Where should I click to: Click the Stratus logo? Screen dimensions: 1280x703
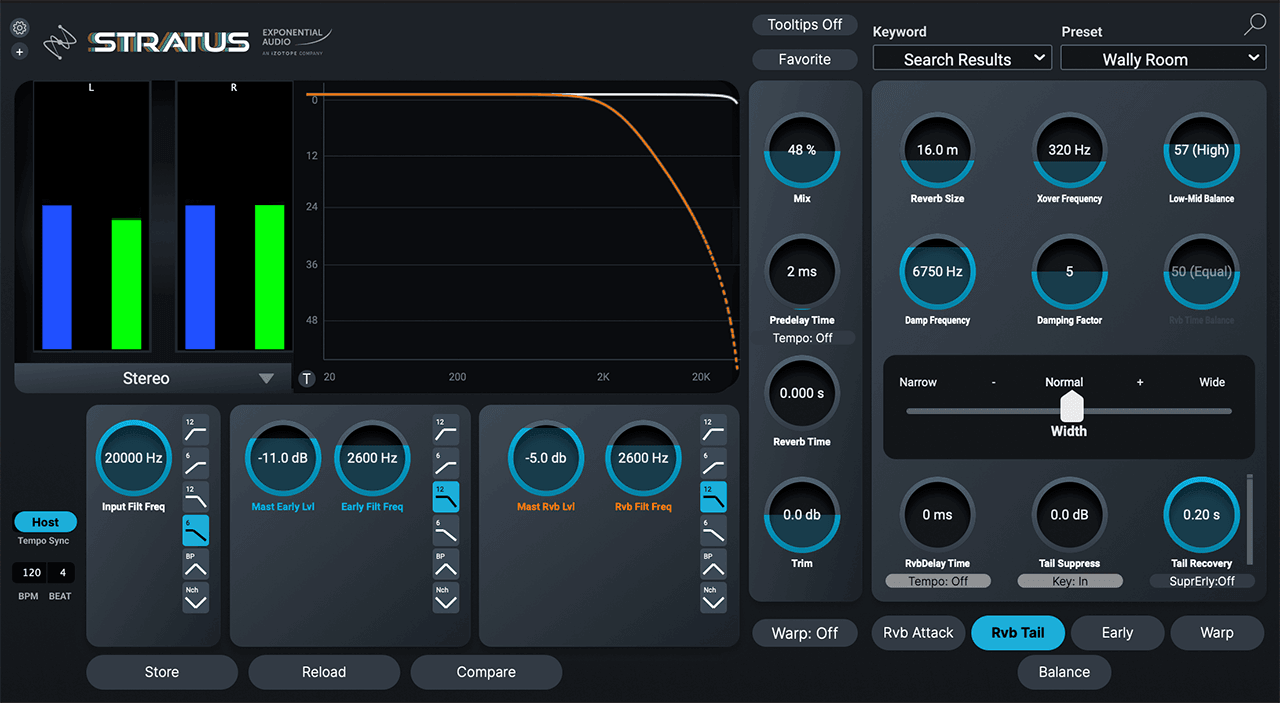pos(168,41)
